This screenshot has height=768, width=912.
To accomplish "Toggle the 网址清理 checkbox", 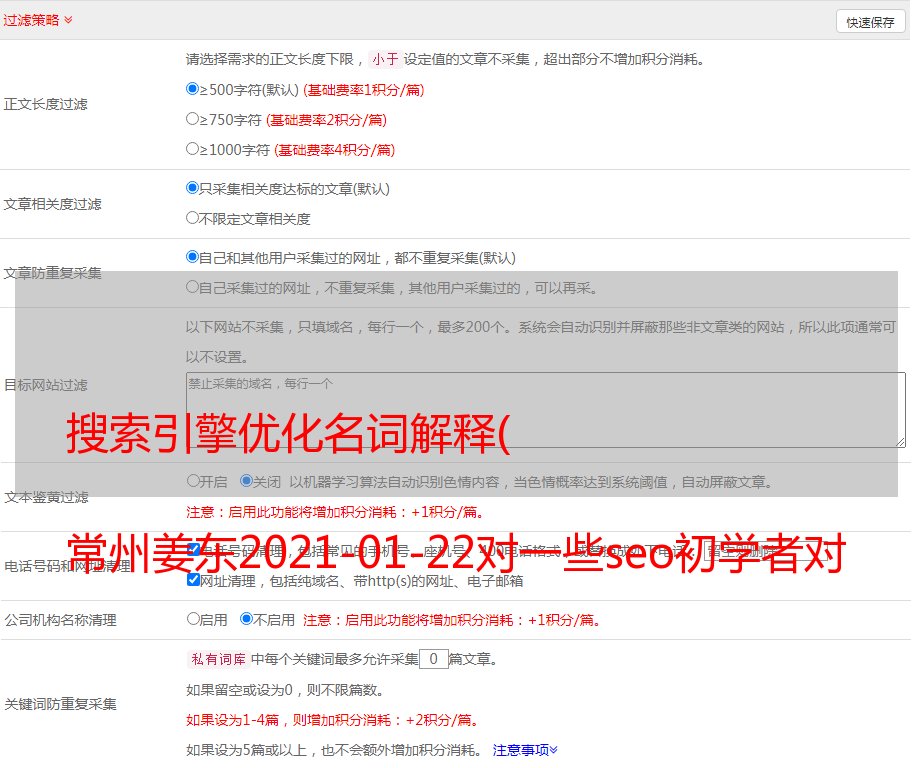I will point(194,580).
